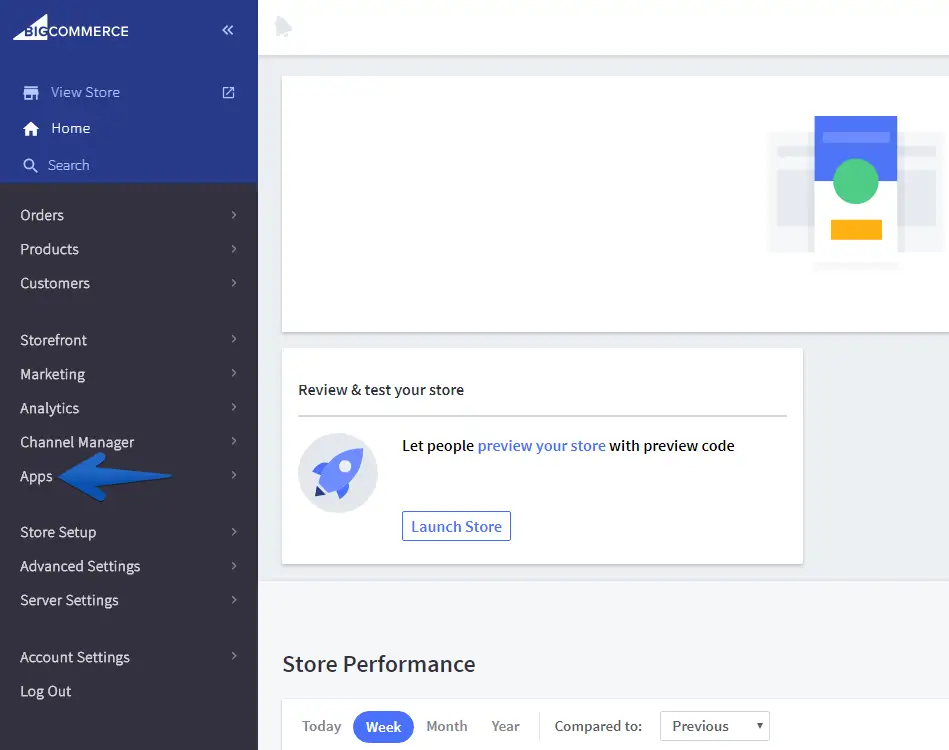The height and width of the screenshot is (750, 949).
Task: Open the notifications bell icon
Action: point(284,28)
